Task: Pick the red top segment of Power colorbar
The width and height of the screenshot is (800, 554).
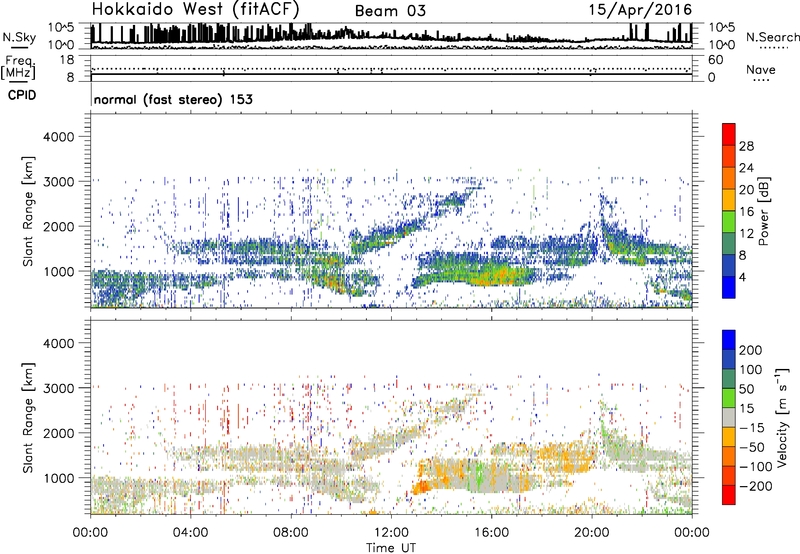Action: click(x=729, y=135)
